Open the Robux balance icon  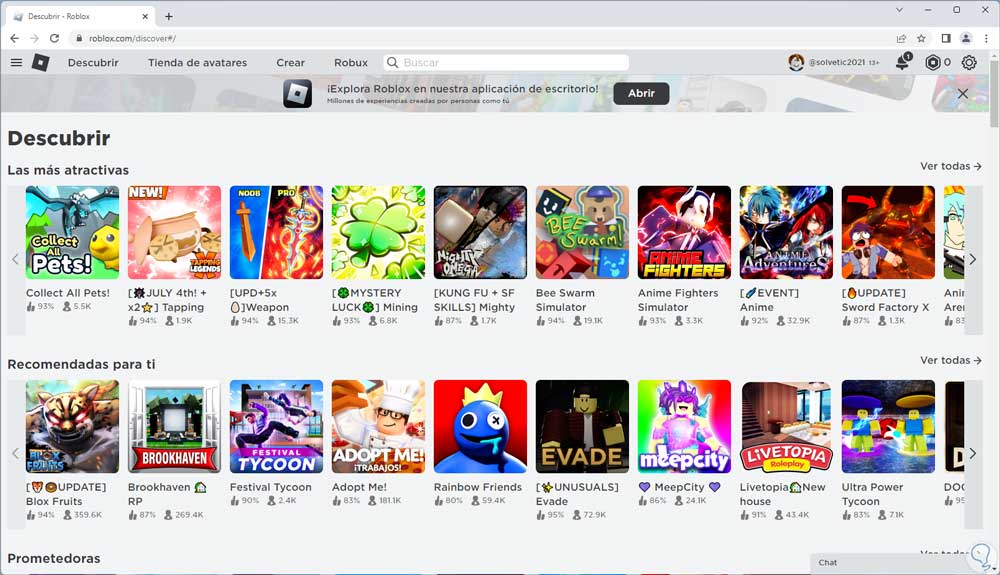pos(932,62)
